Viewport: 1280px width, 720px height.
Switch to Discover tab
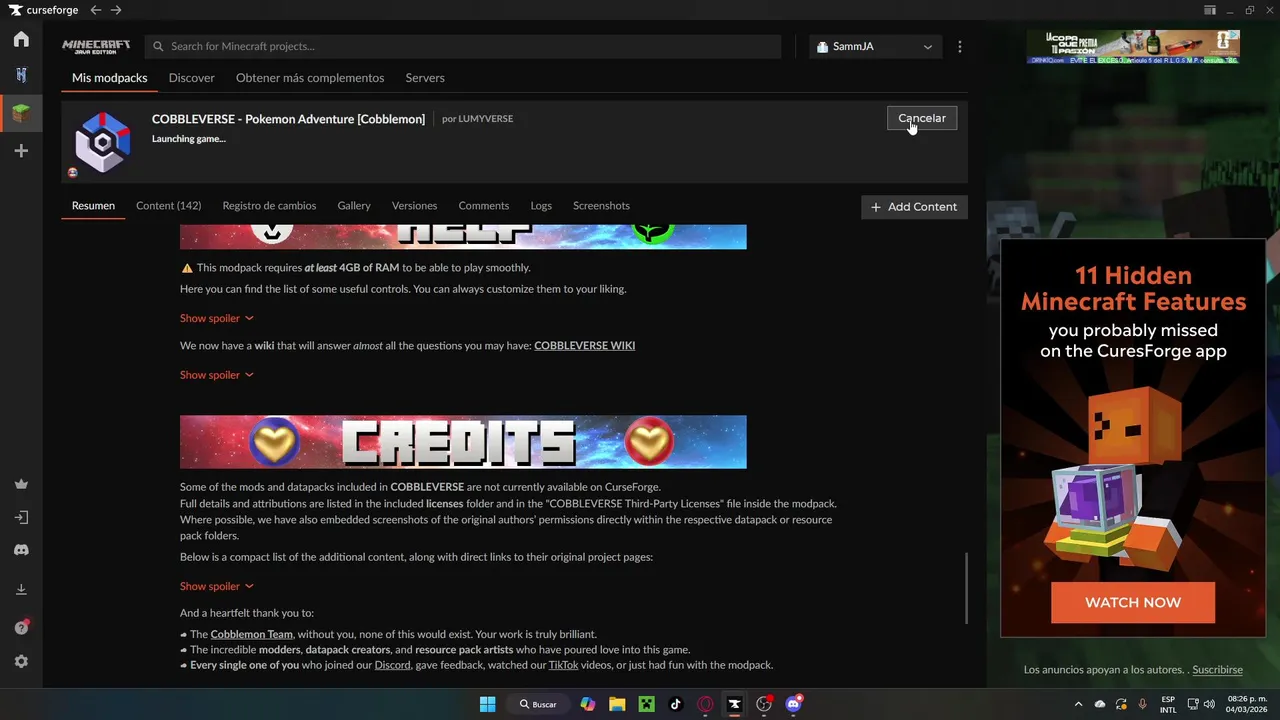point(192,78)
